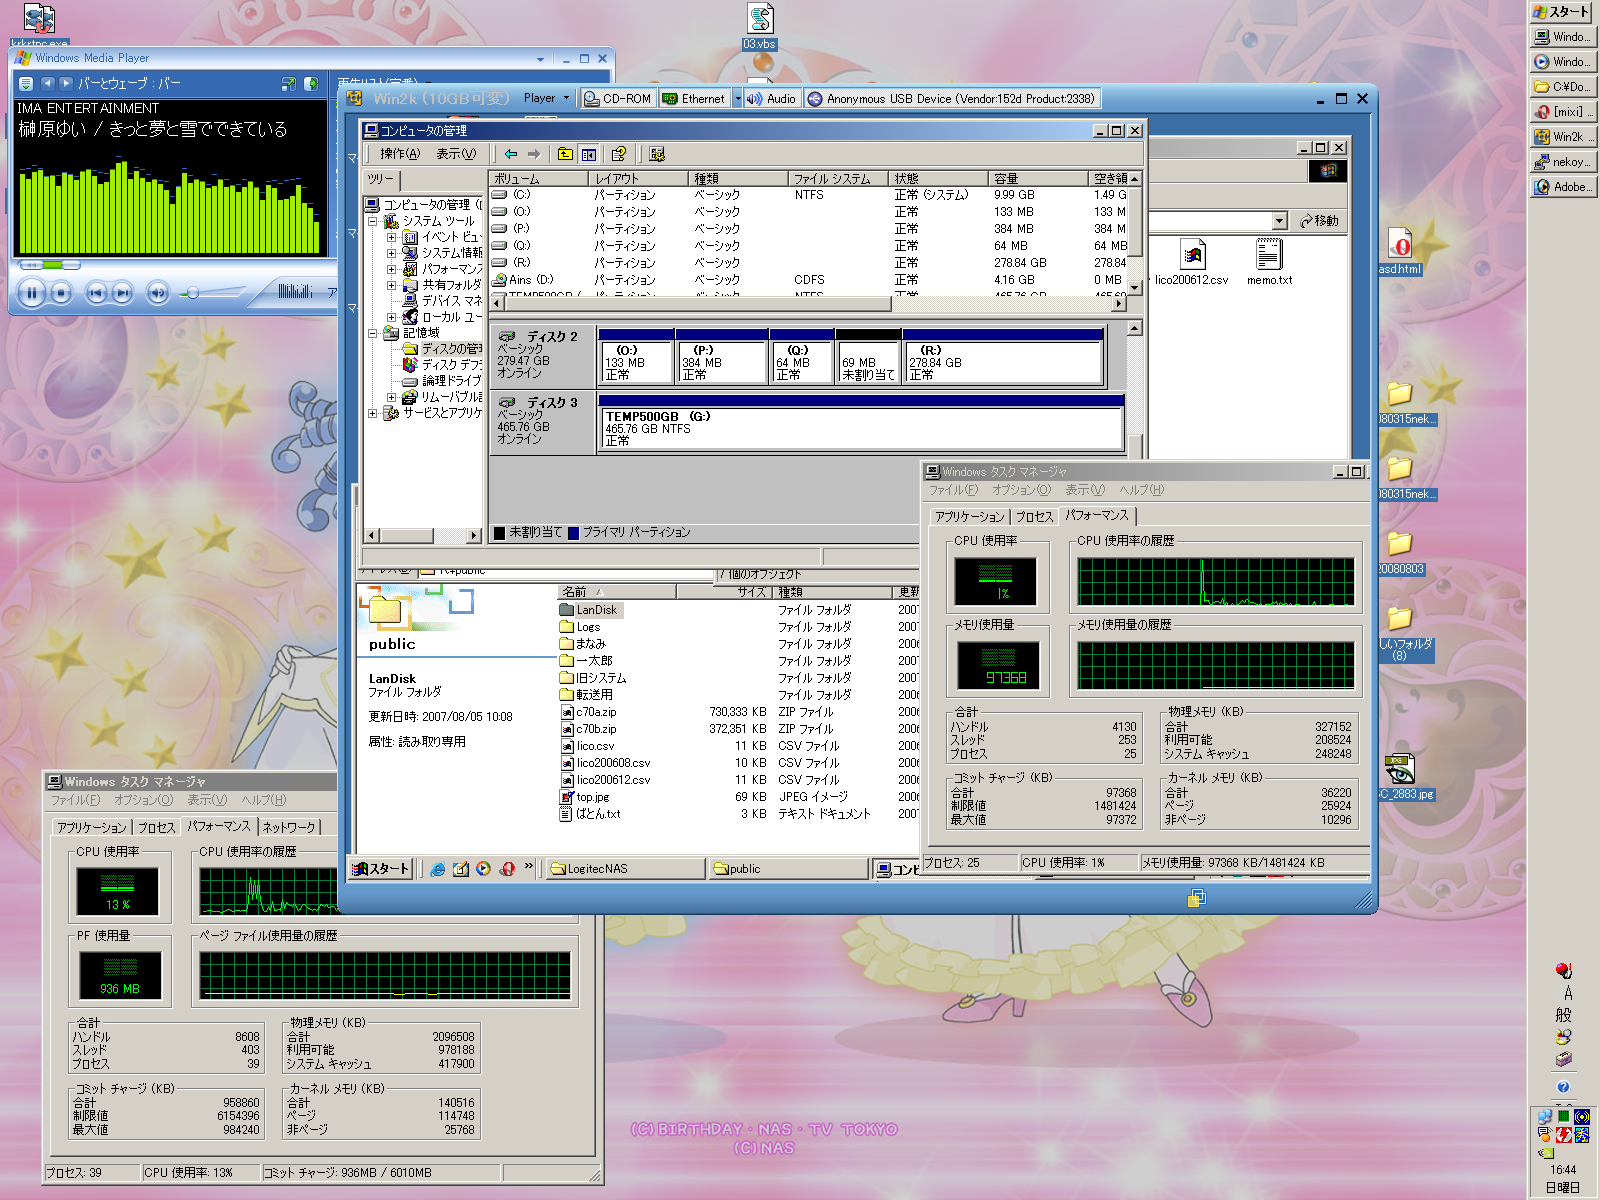
Task: Toggle the CD-ROM device in VMware toolbar
Action: coord(618,99)
